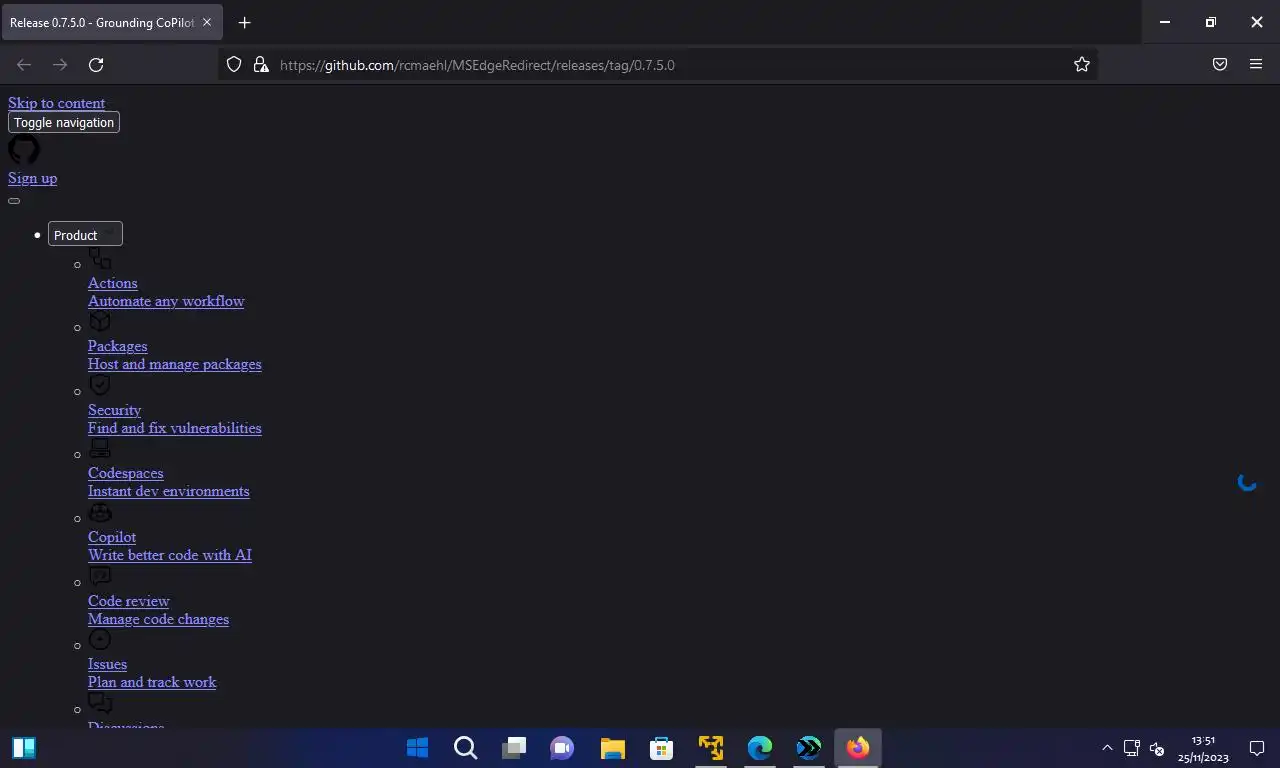
Task: Click Find and fix vulnerabilities link
Action: pyautogui.click(x=175, y=428)
